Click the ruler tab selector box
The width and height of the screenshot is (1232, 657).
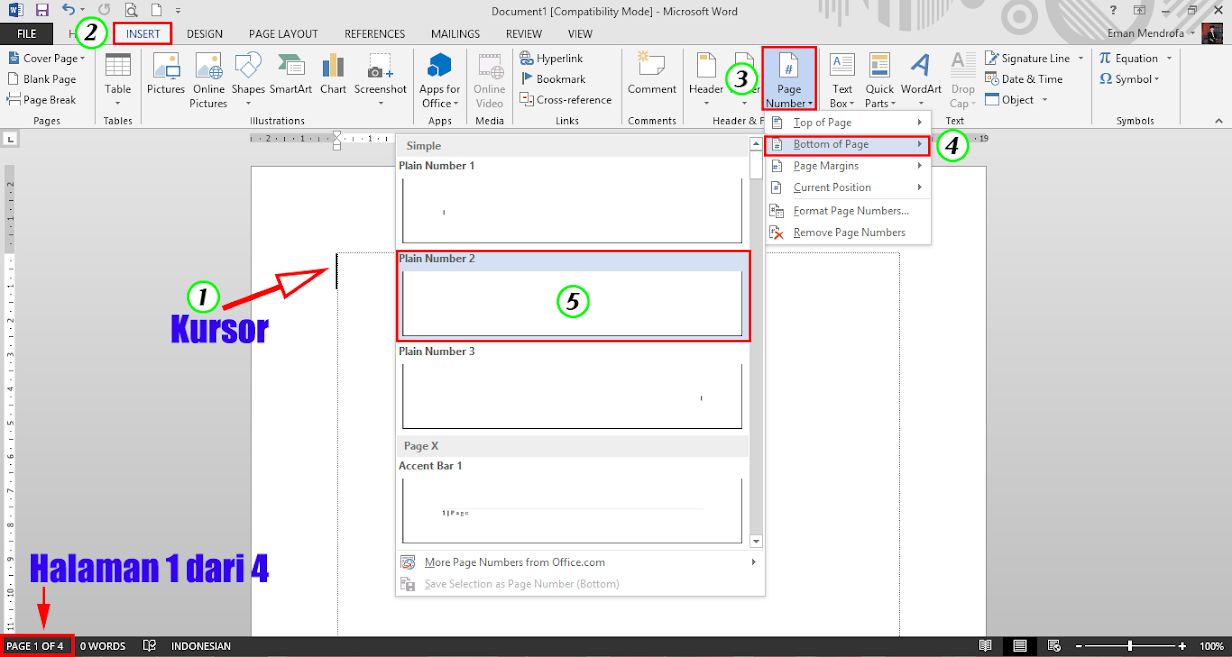(x=9, y=139)
